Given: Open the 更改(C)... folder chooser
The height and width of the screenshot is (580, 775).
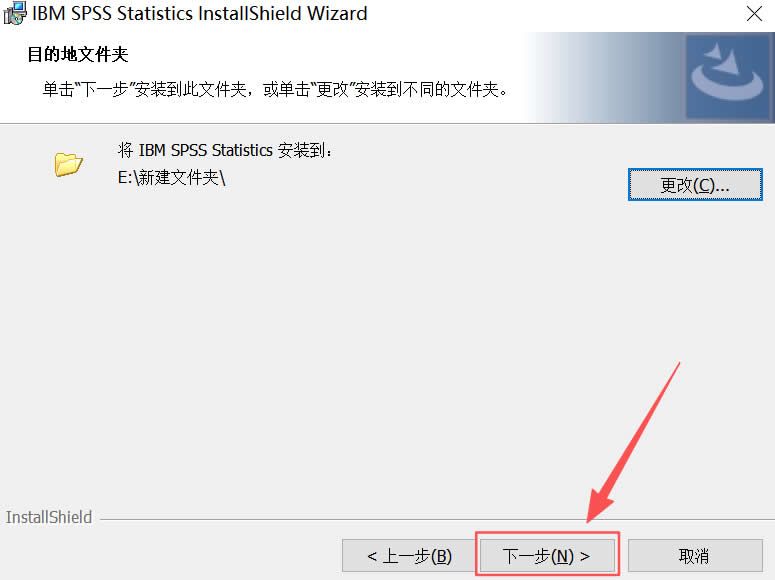Looking at the screenshot, I should [x=695, y=184].
